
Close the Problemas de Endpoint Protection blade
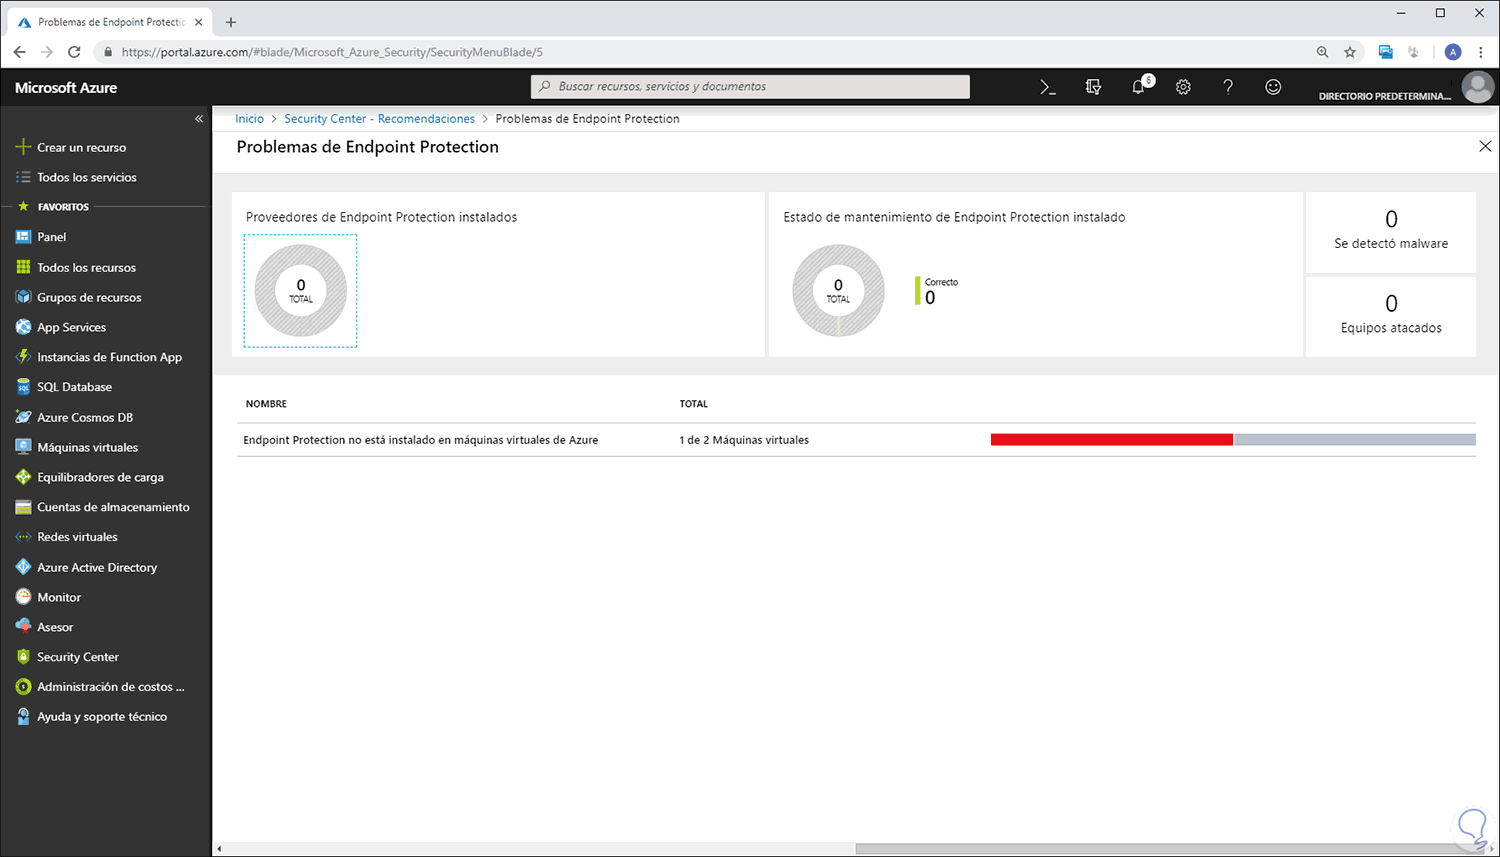tap(1485, 146)
